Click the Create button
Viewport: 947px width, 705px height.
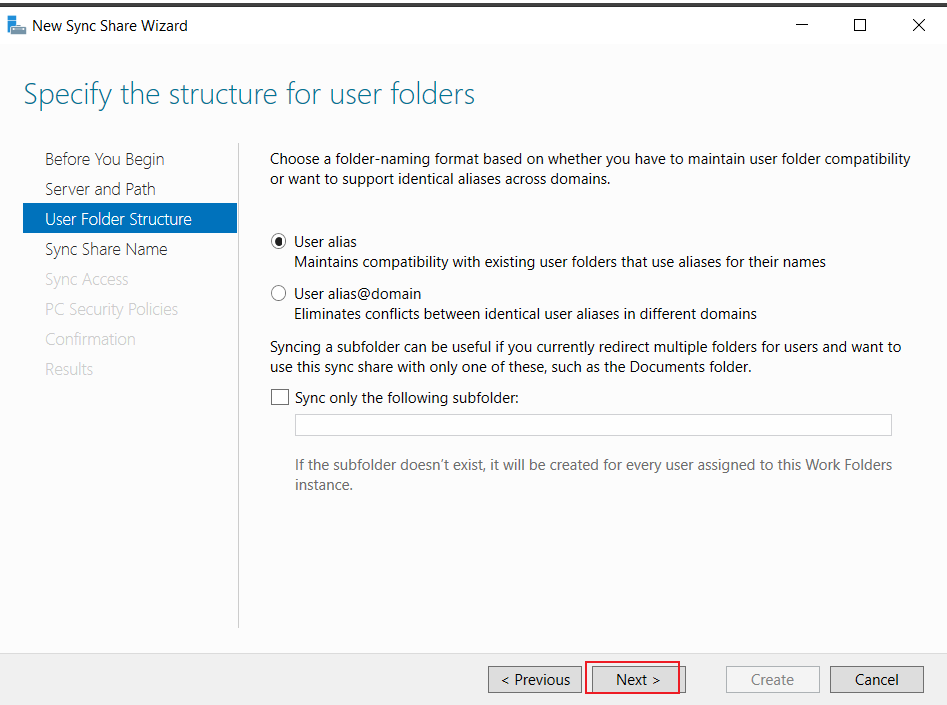(x=772, y=680)
